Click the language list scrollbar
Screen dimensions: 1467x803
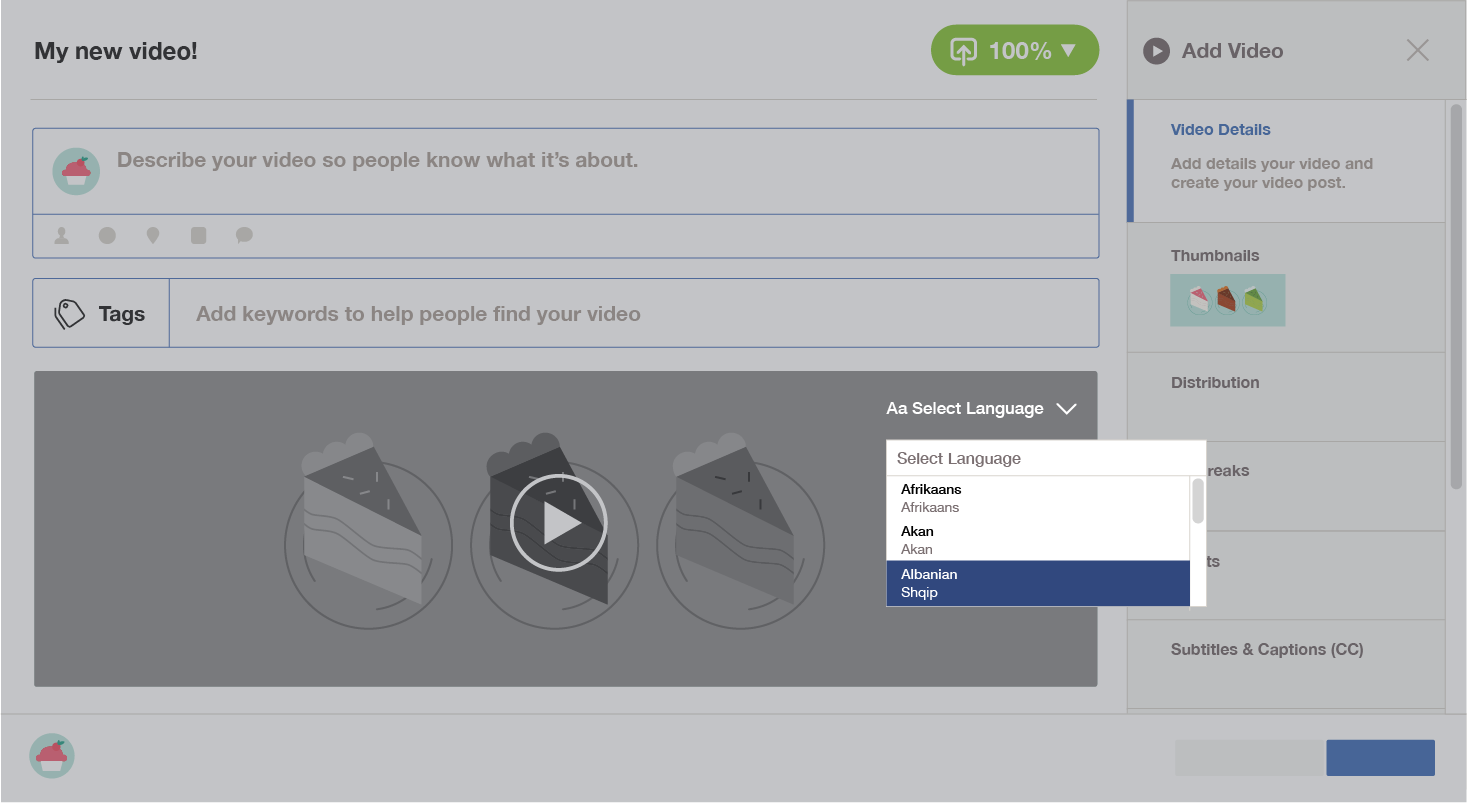pos(1197,501)
